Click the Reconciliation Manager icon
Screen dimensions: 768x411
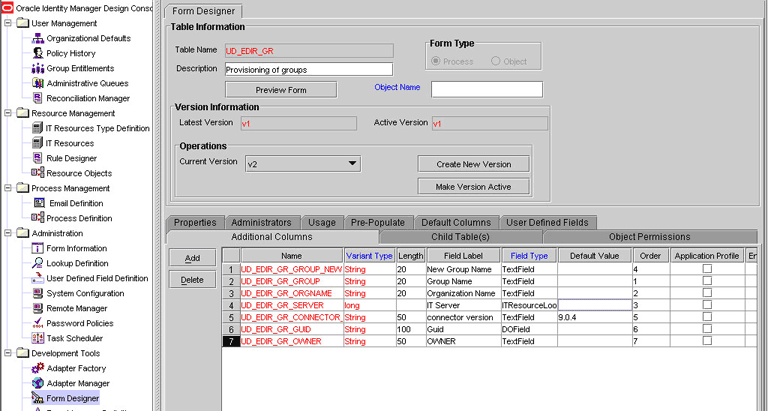(x=38, y=98)
